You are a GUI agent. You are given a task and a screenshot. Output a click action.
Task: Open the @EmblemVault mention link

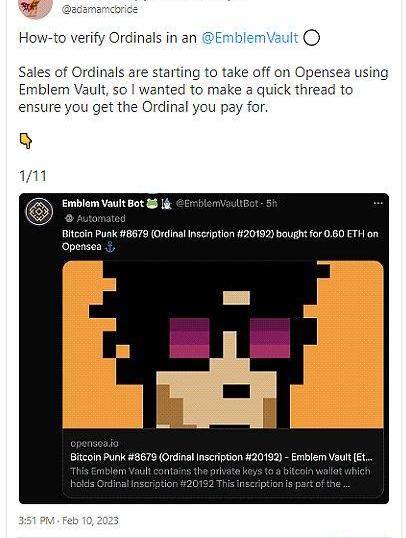click(x=250, y=38)
